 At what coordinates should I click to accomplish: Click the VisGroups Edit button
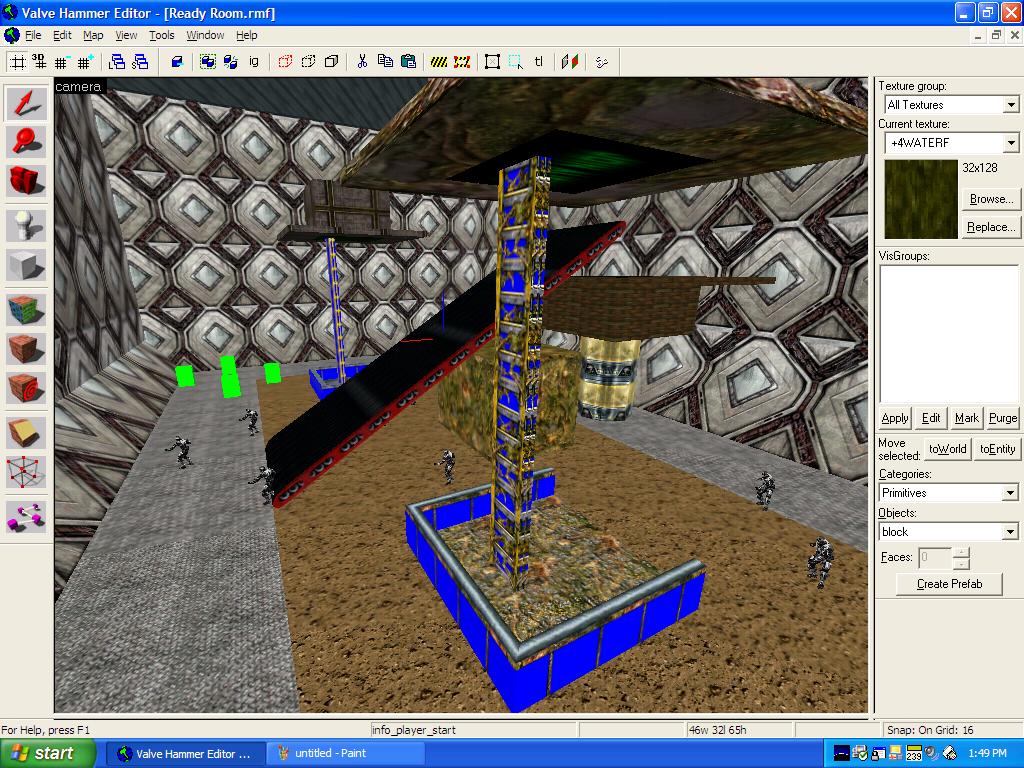pos(931,418)
